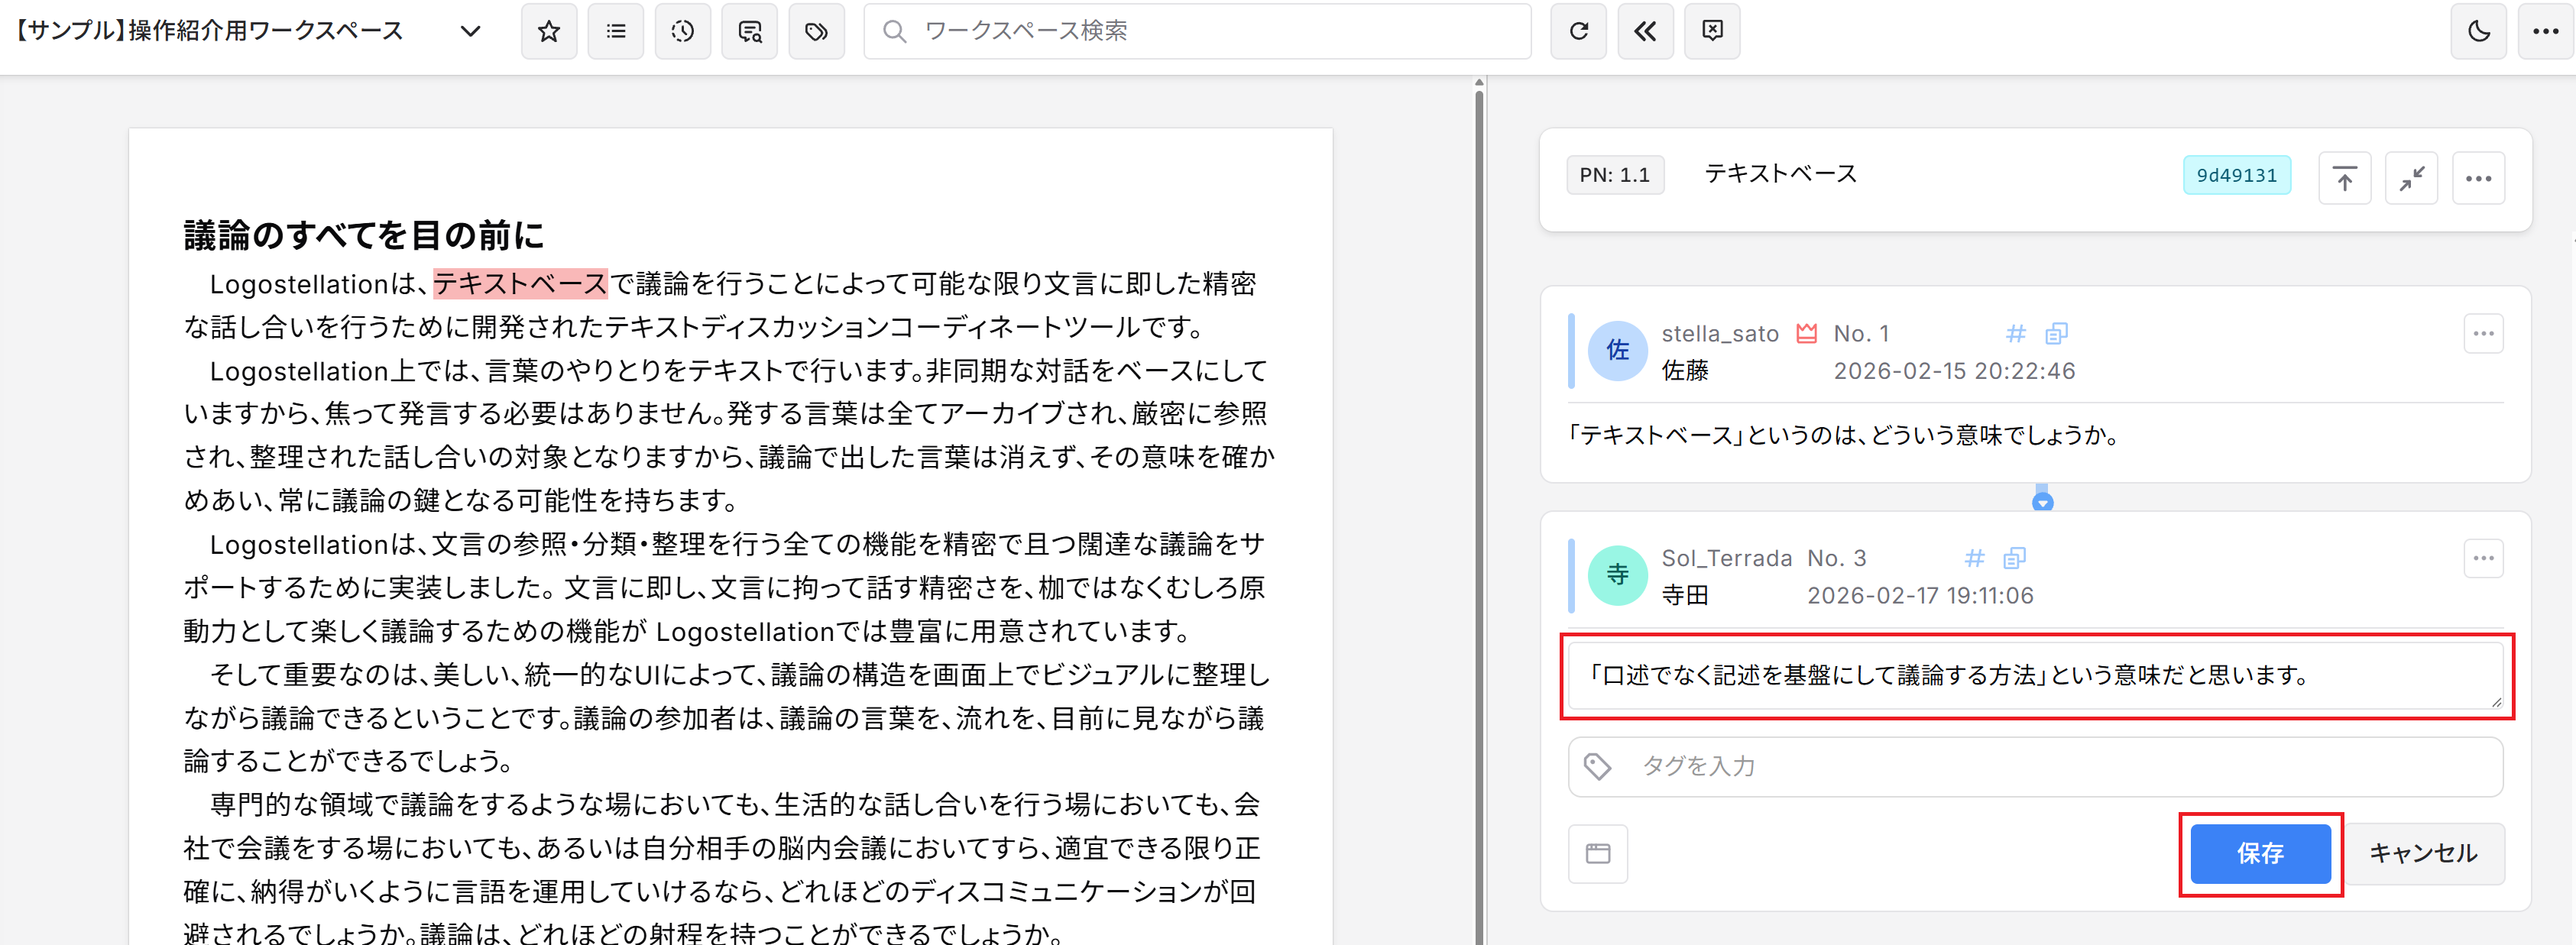Click the 寺 avatar of Sol_Terrada

click(x=1618, y=575)
